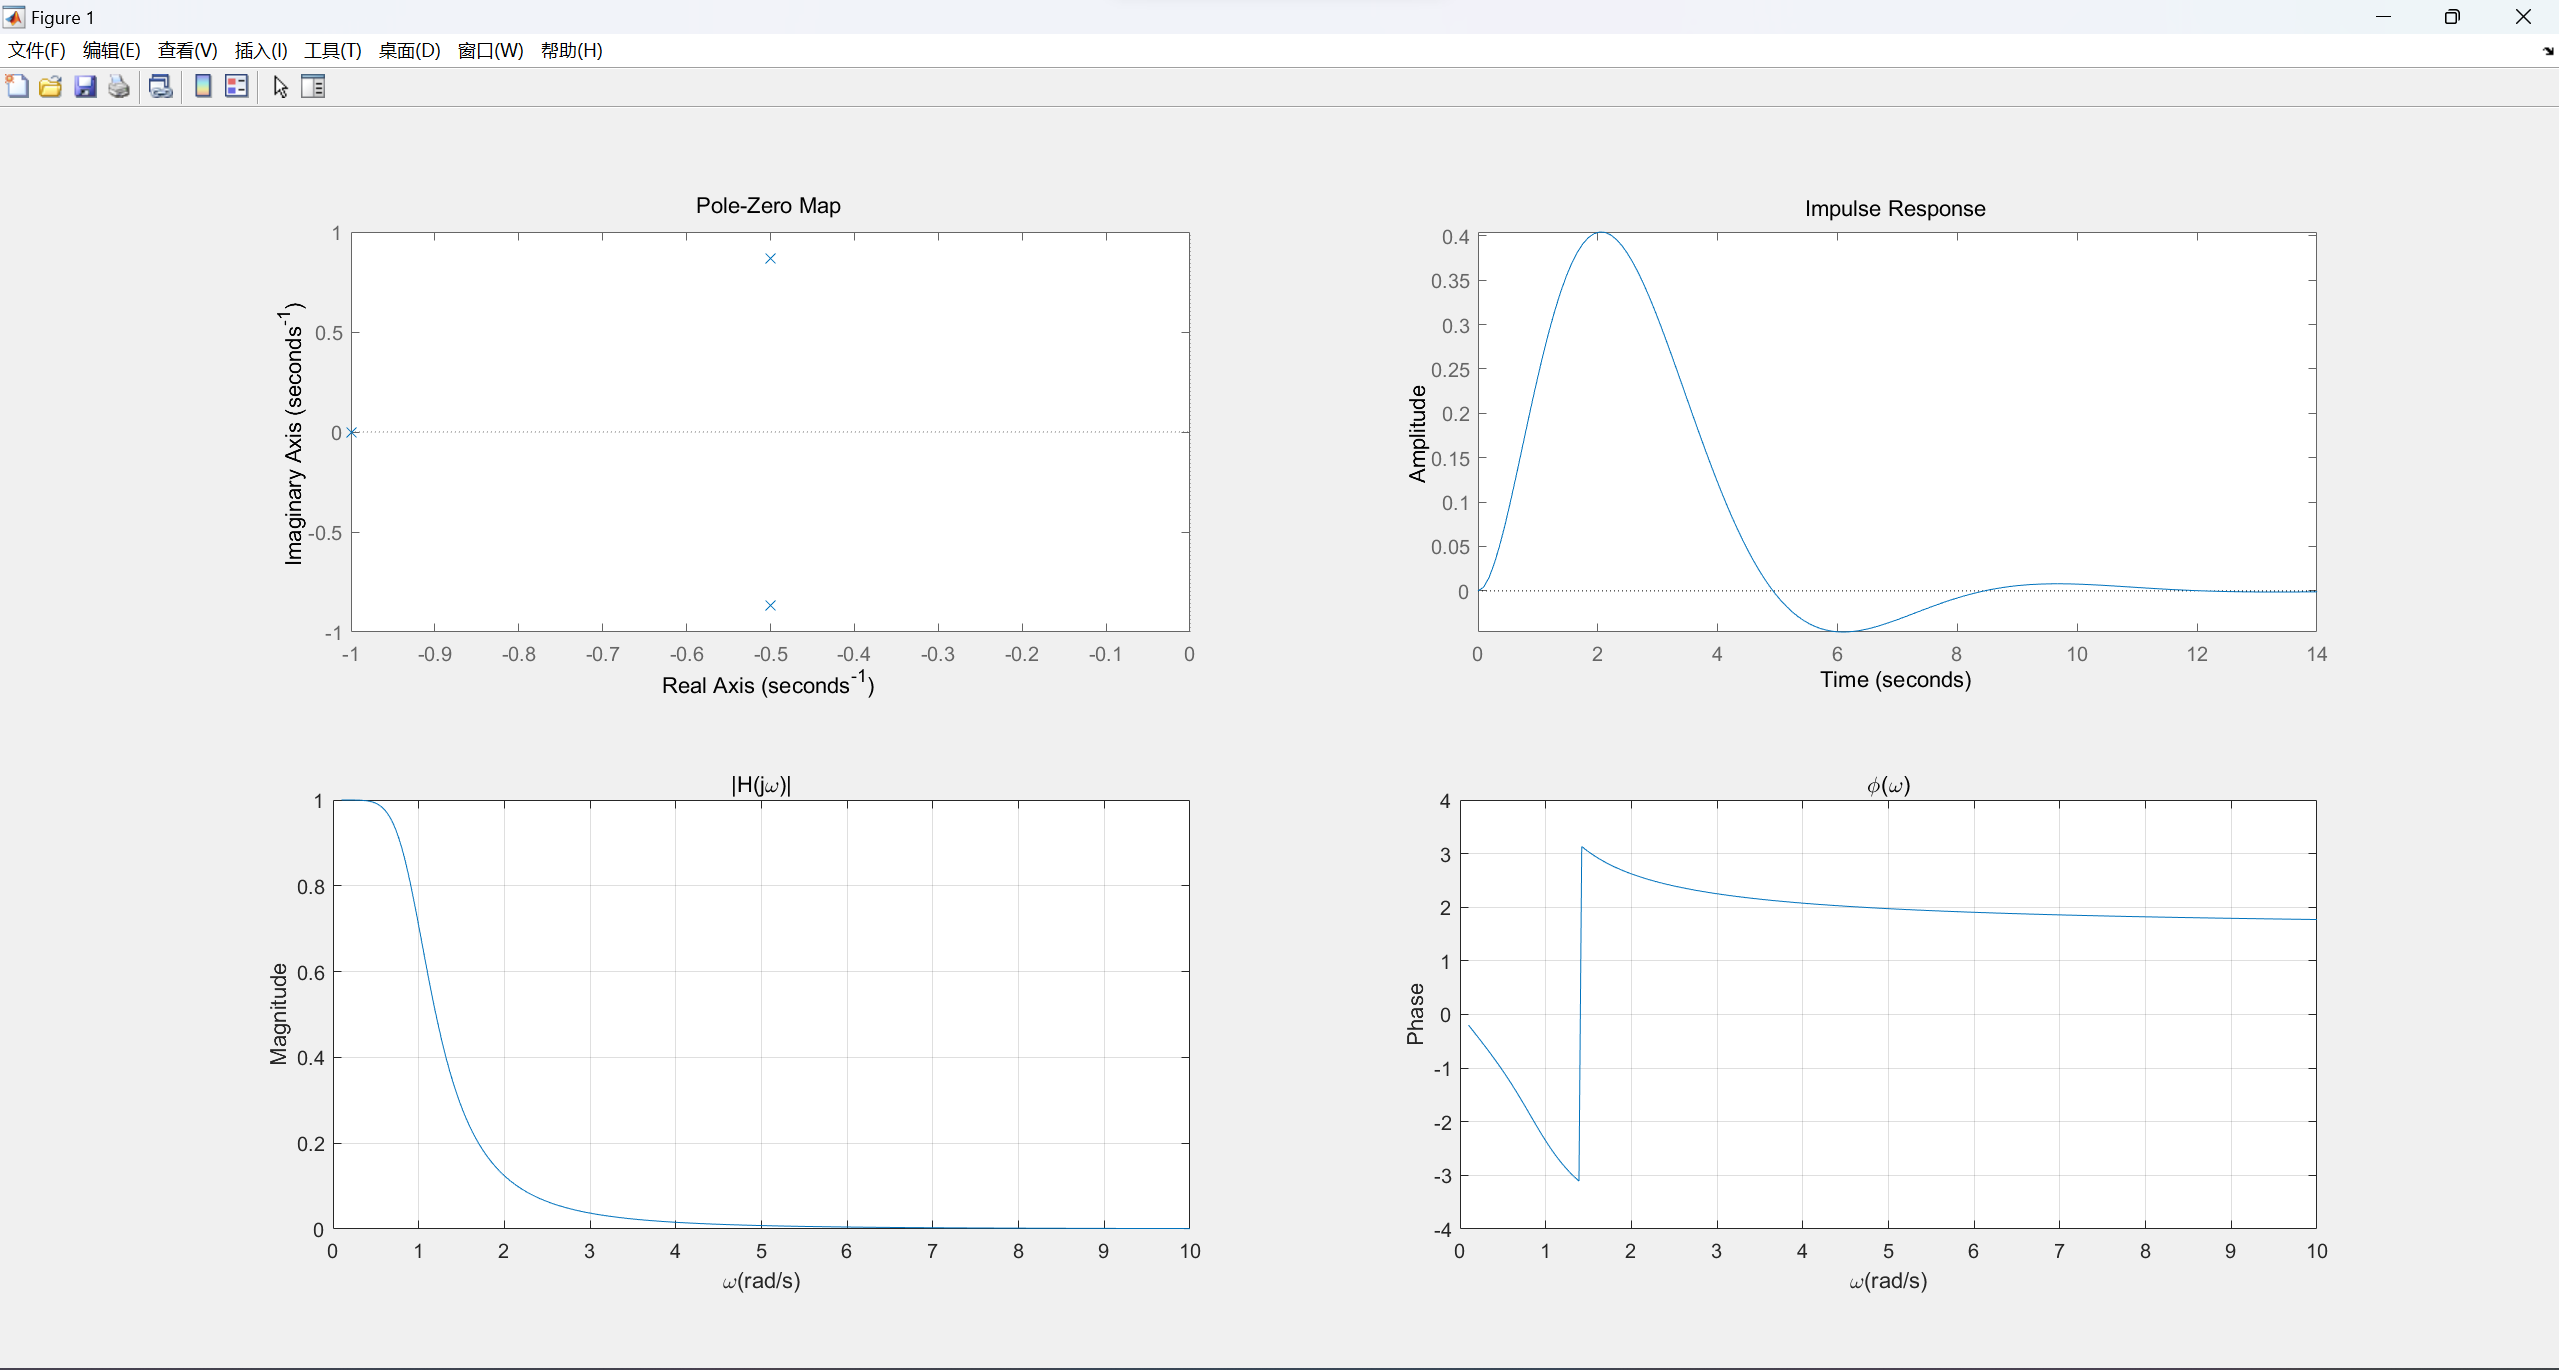This screenshot has height=1370, width=2559.
Task: Click the upper pole marker in the Pole-Zero Map
Action: 770,259
